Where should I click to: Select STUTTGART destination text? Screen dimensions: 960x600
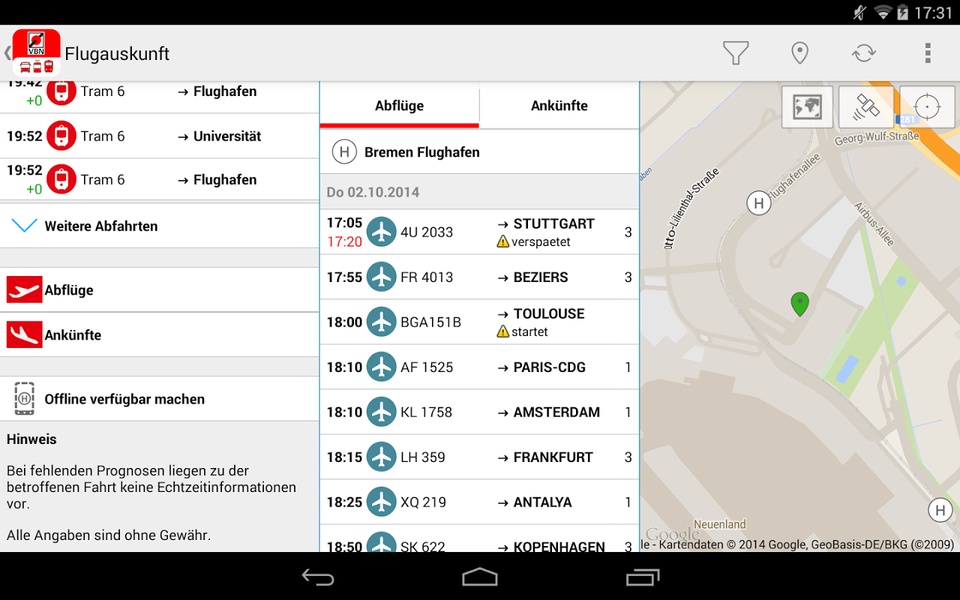pos(553,223)
